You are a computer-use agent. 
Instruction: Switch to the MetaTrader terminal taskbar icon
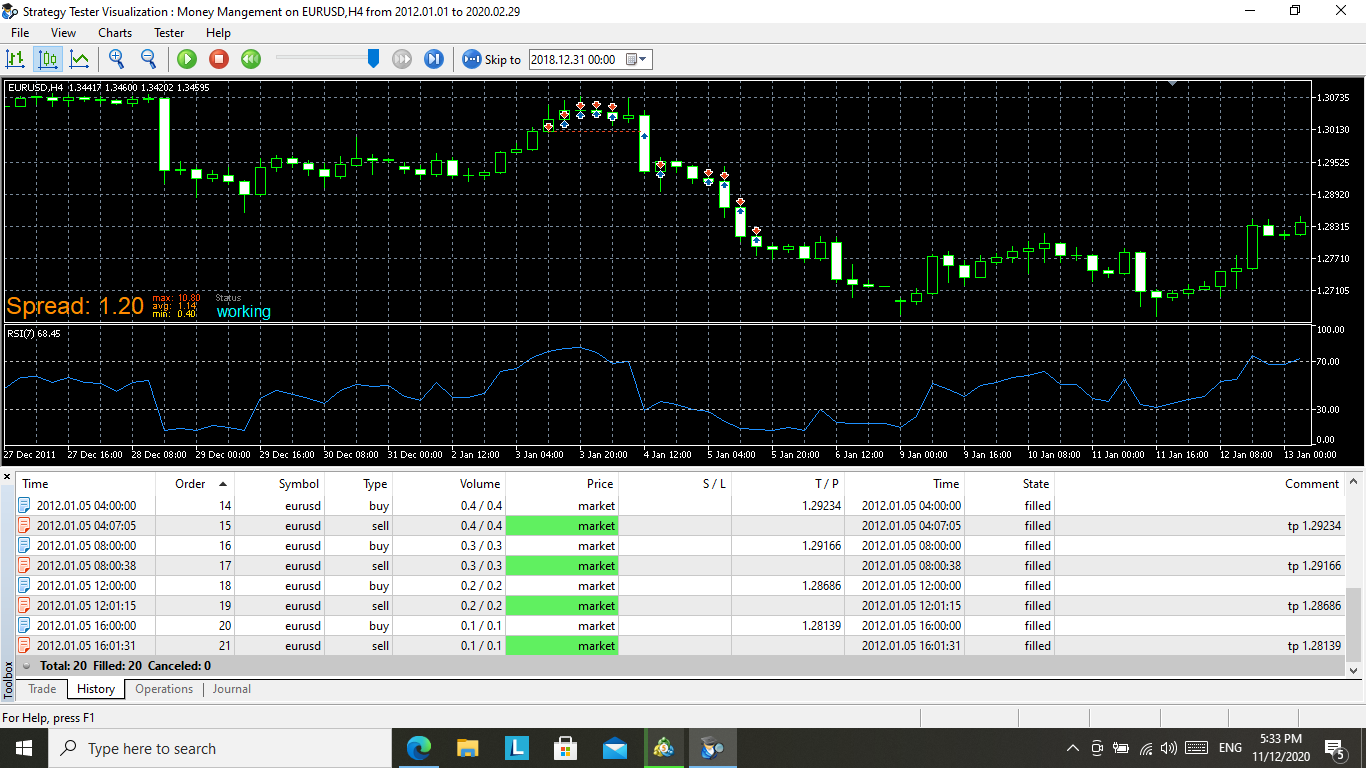pyautogui.click(x=663, y=748)
